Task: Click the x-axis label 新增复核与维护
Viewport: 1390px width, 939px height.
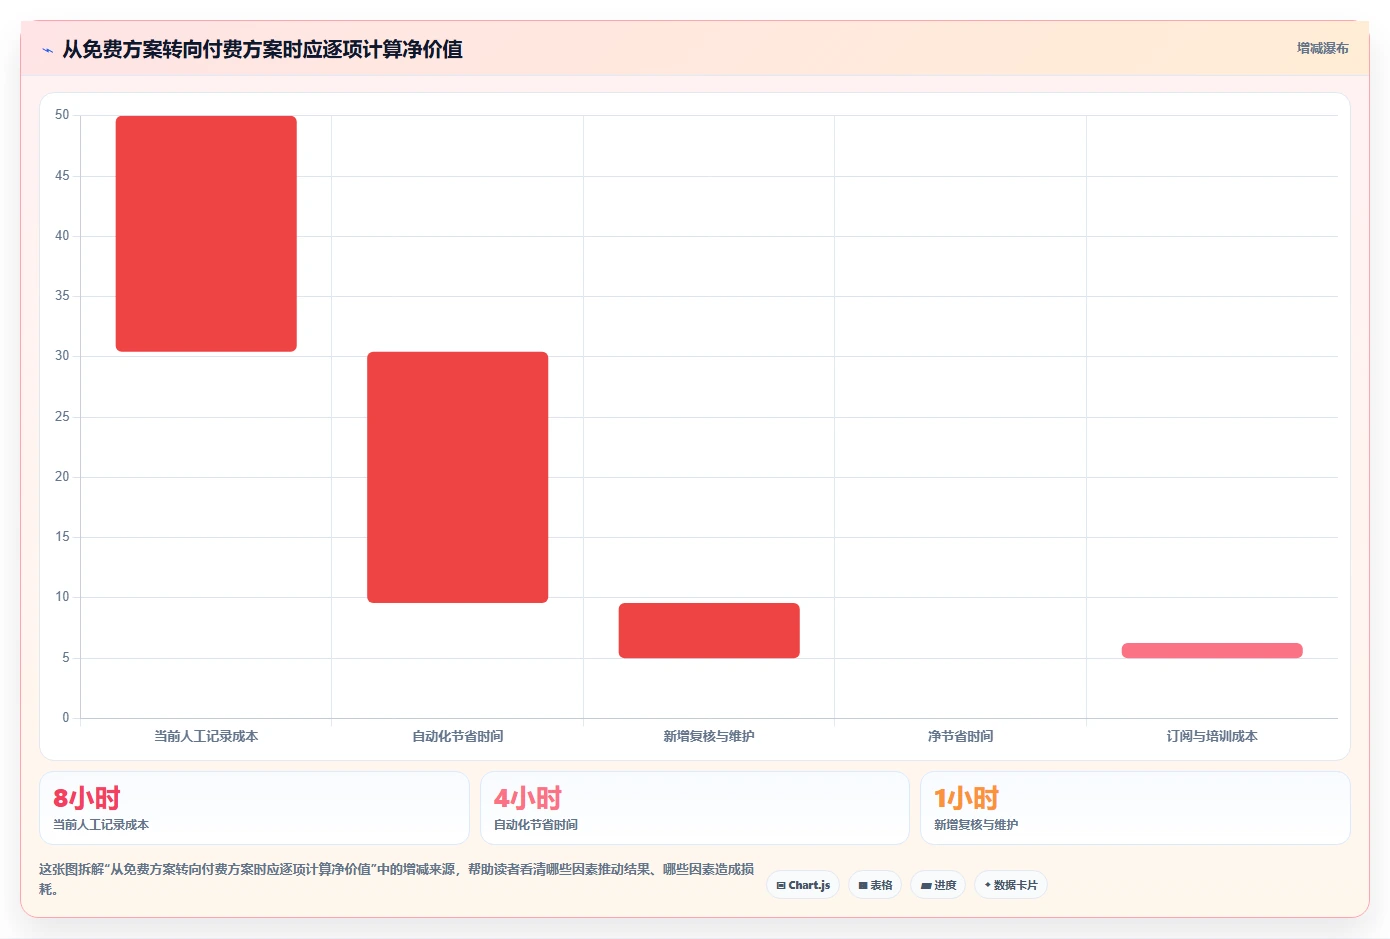Action: pyautogui.click(x=709, y=736)
